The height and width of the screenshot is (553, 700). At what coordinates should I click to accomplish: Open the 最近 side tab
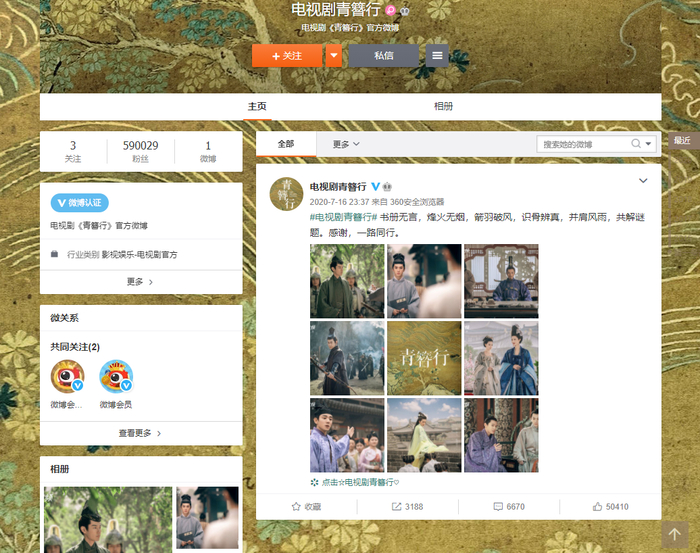coord(682,141)
